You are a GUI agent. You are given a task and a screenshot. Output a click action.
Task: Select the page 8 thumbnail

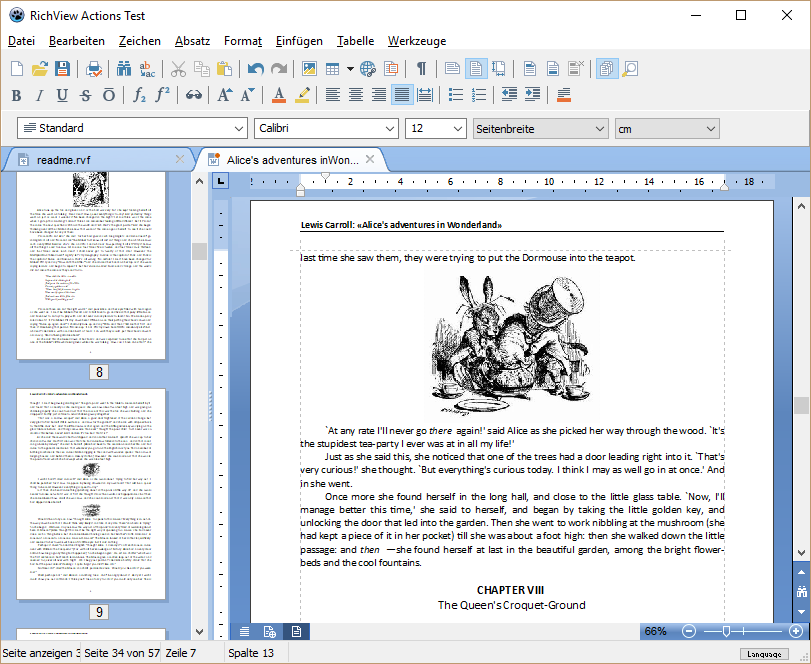(x=91, y=267)
